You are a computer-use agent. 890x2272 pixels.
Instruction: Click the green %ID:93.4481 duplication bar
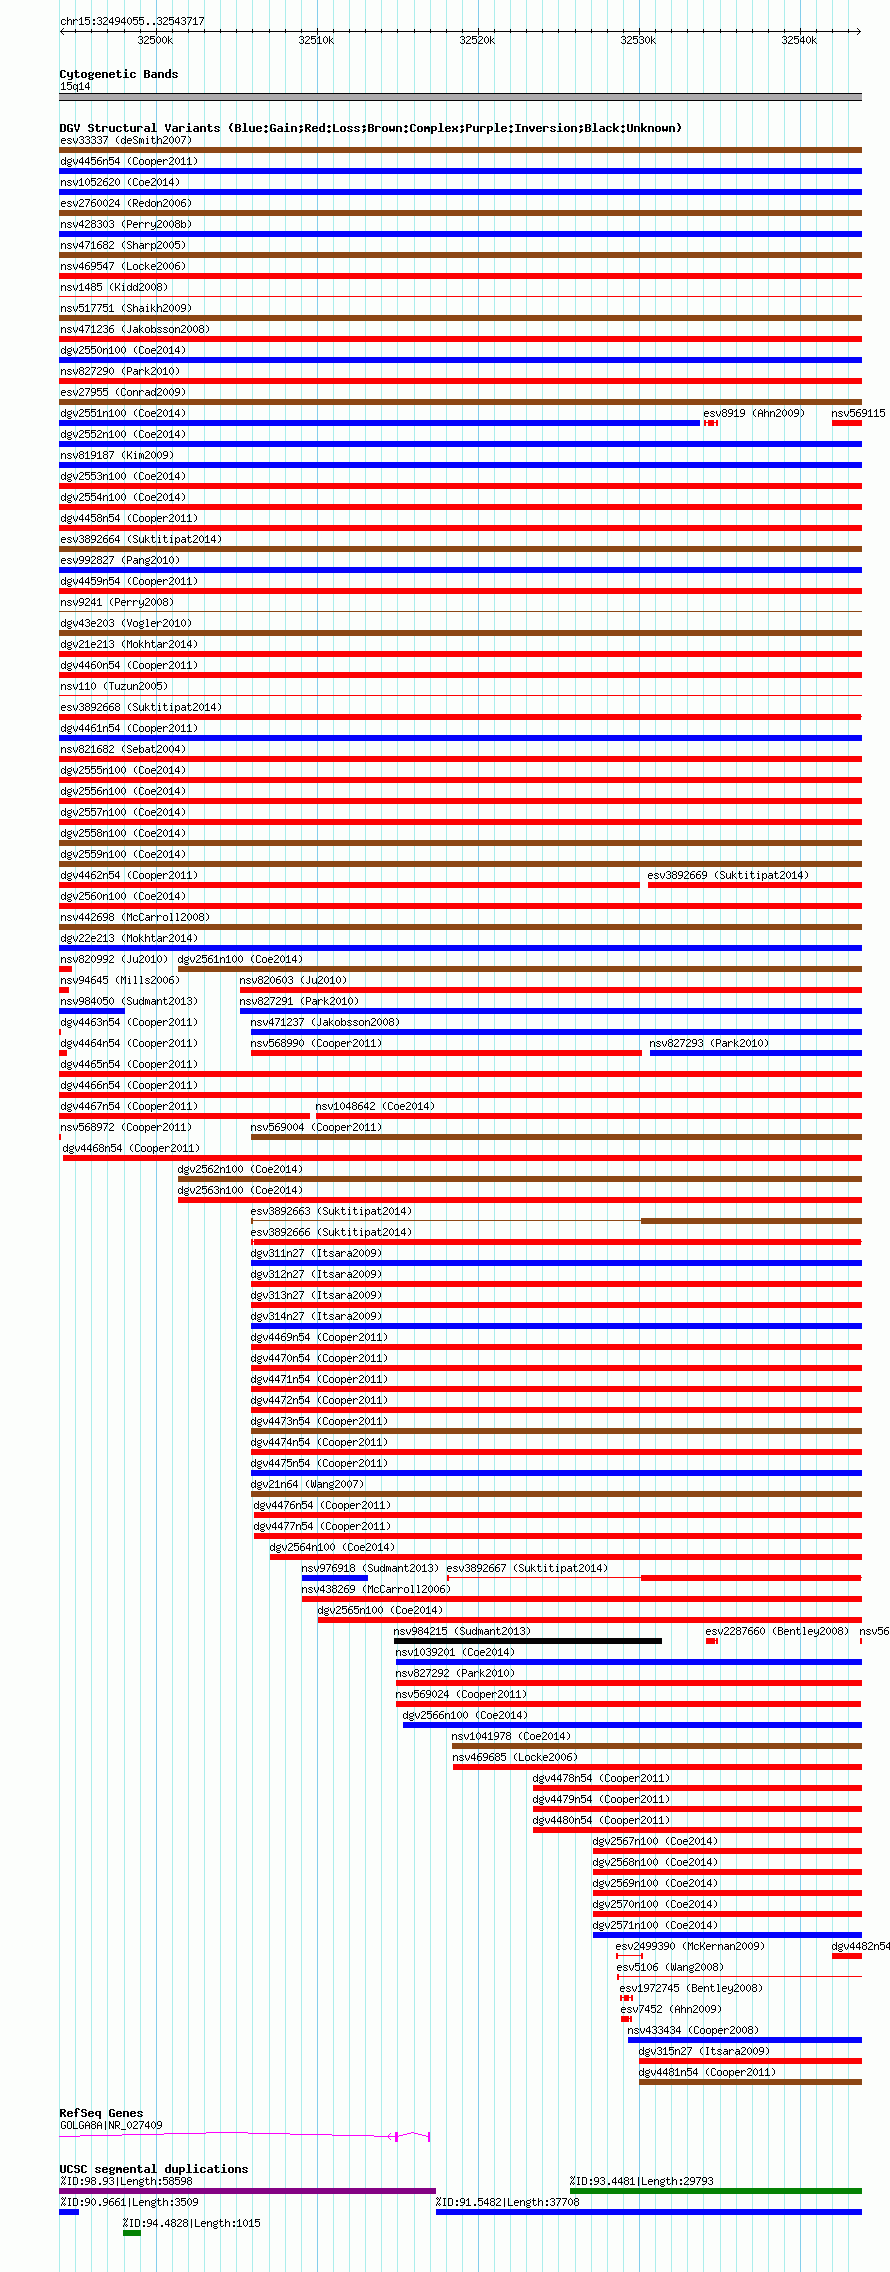[716, 2191]
